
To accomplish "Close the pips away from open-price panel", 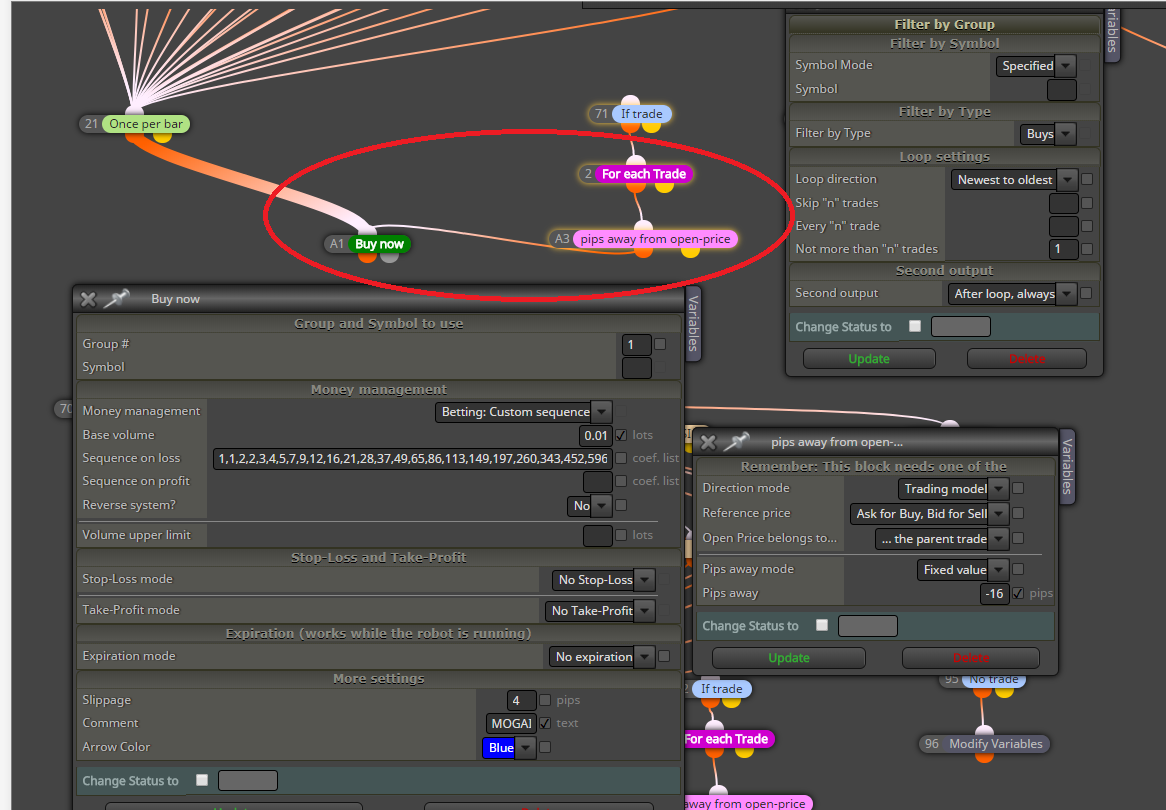I will tap(708, 443).
